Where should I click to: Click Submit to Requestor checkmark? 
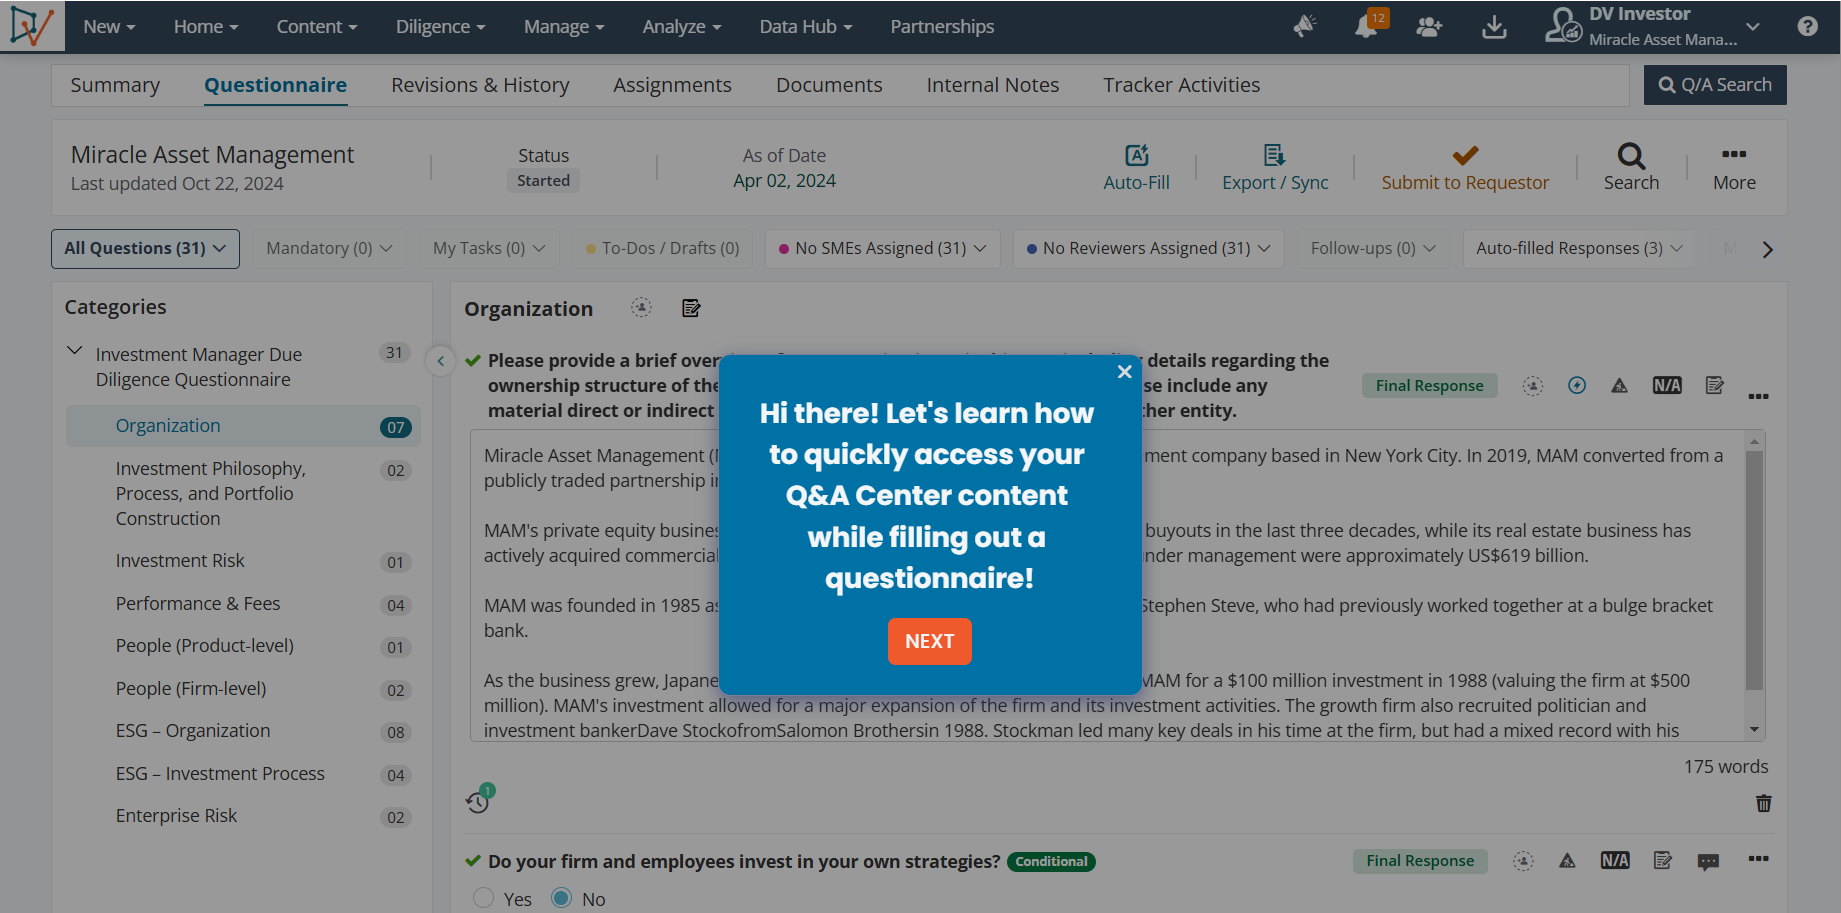pyautogui.click(x=1465, y=155)
